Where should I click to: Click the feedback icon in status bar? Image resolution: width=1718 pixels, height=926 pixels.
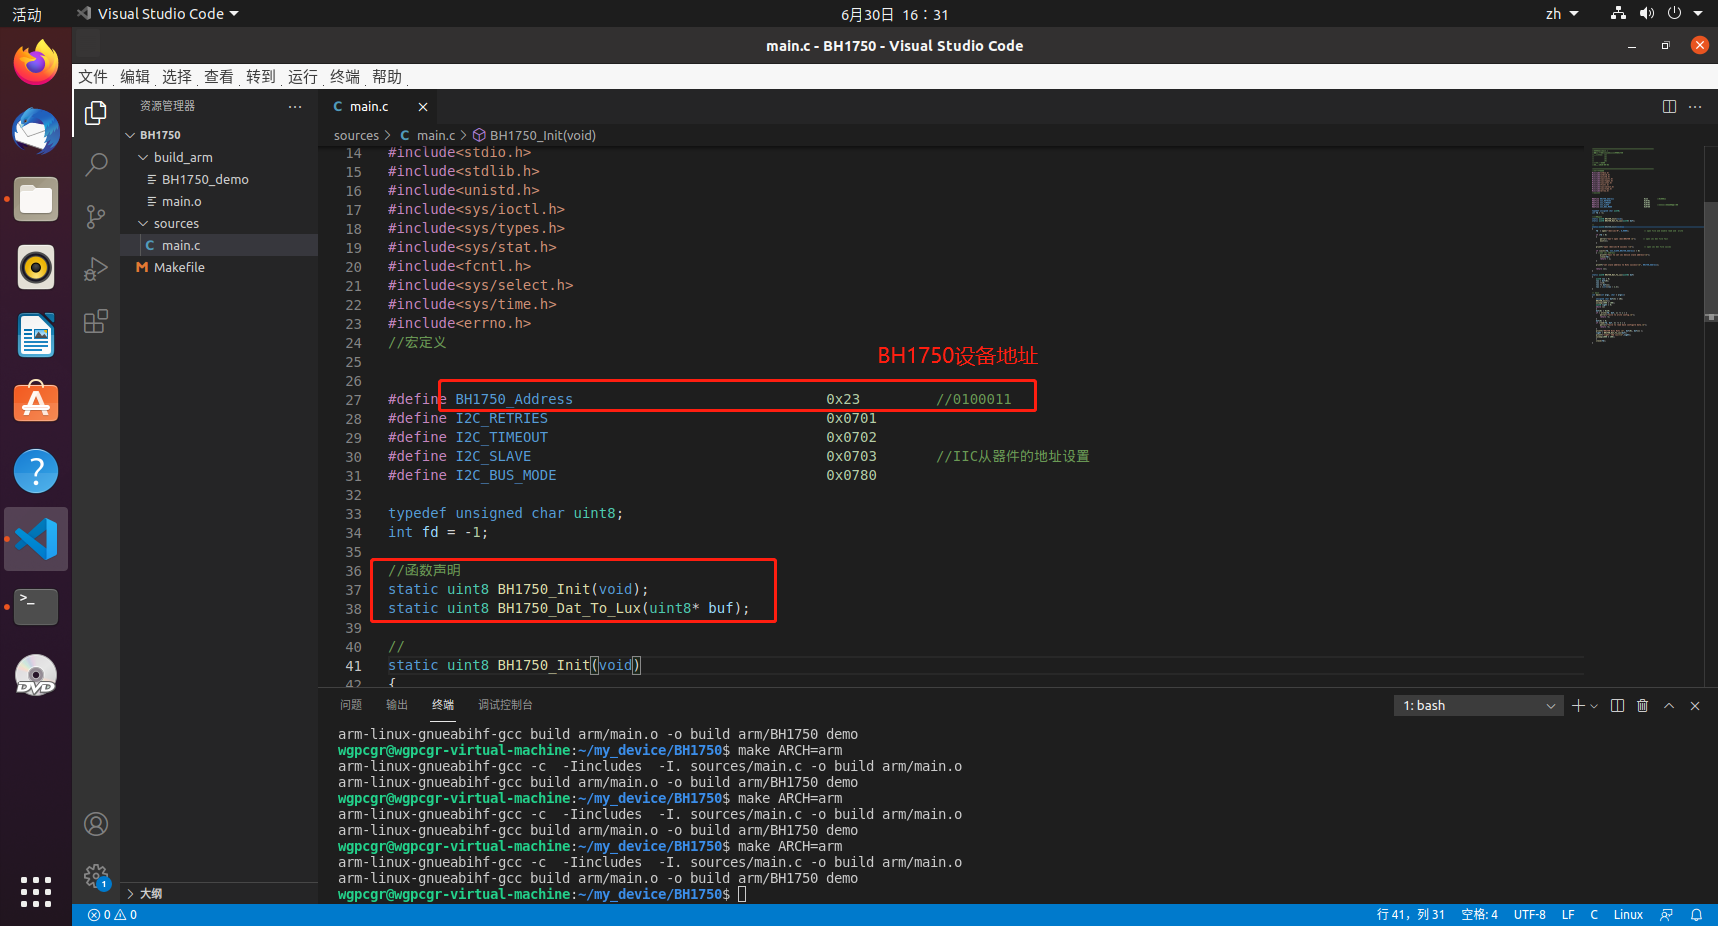1666,915
